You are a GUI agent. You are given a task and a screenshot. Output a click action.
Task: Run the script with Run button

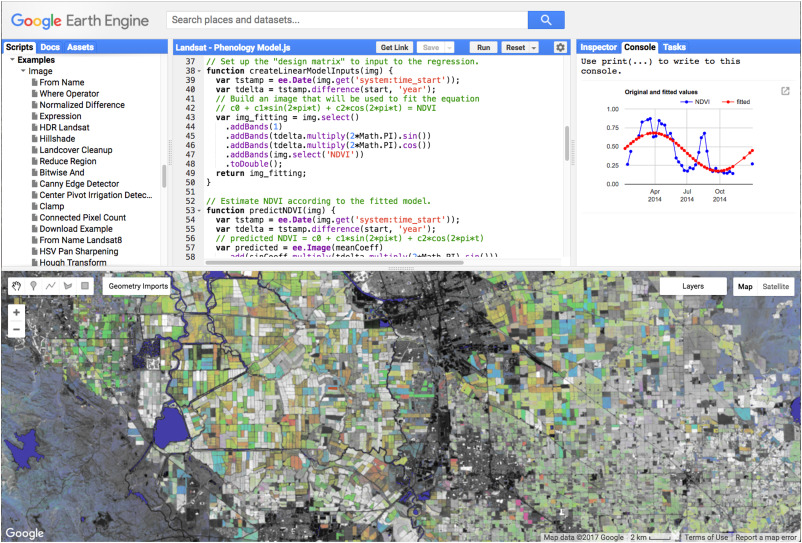point(483,47)
